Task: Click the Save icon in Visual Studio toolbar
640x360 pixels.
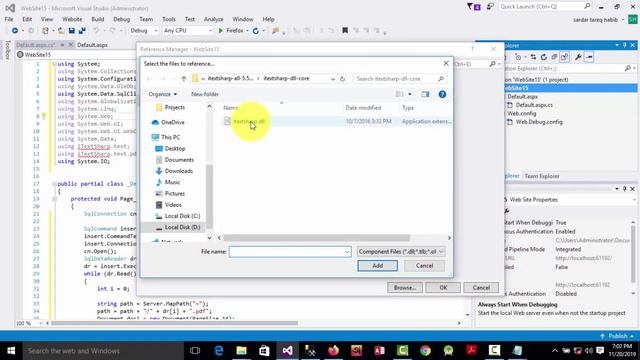Action: pos(72,31)
